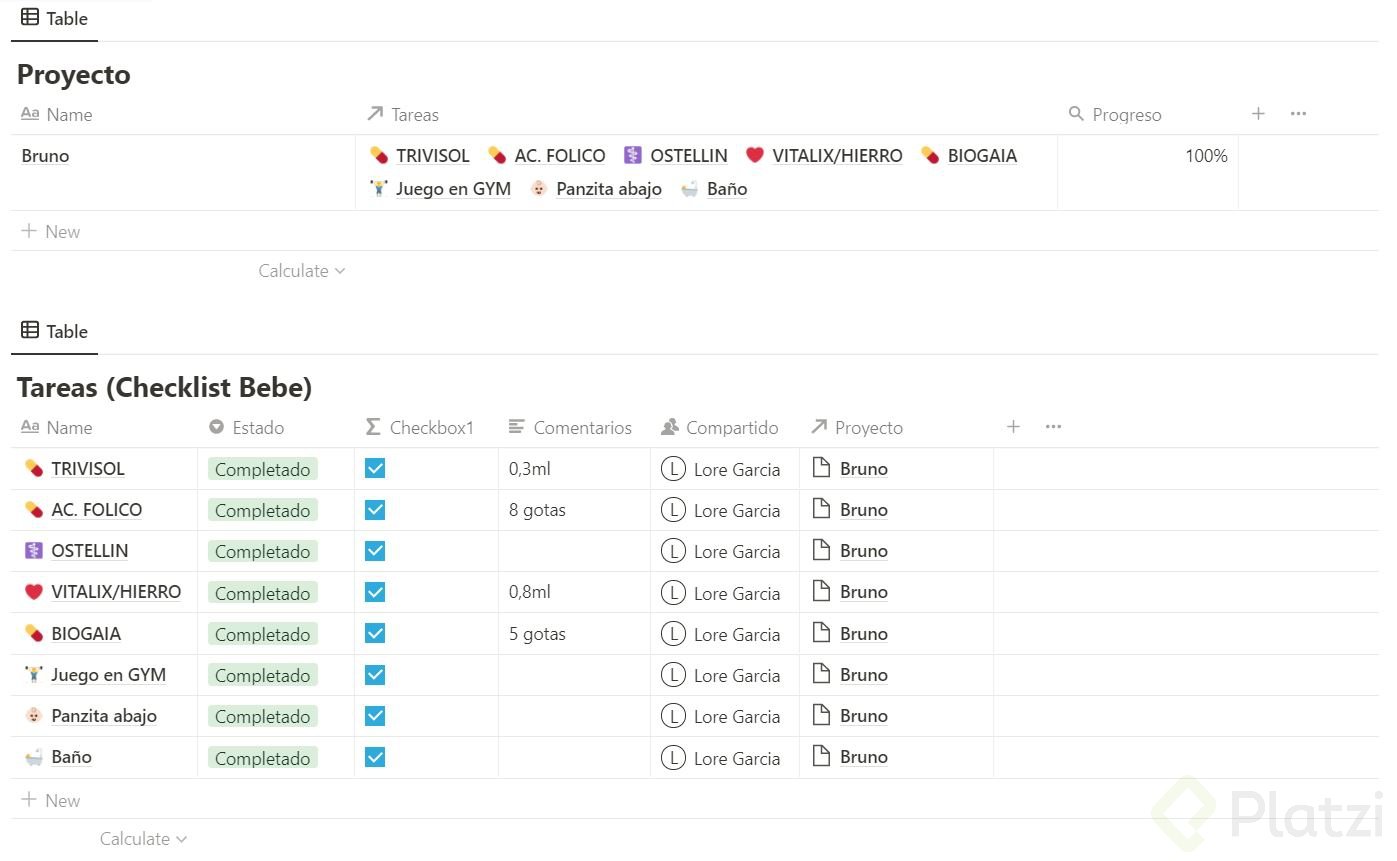This screenshot has width=1397, height=861.
Task: Uncheck the Checkbox1 box for TRIVISOL
Action: 375,468
